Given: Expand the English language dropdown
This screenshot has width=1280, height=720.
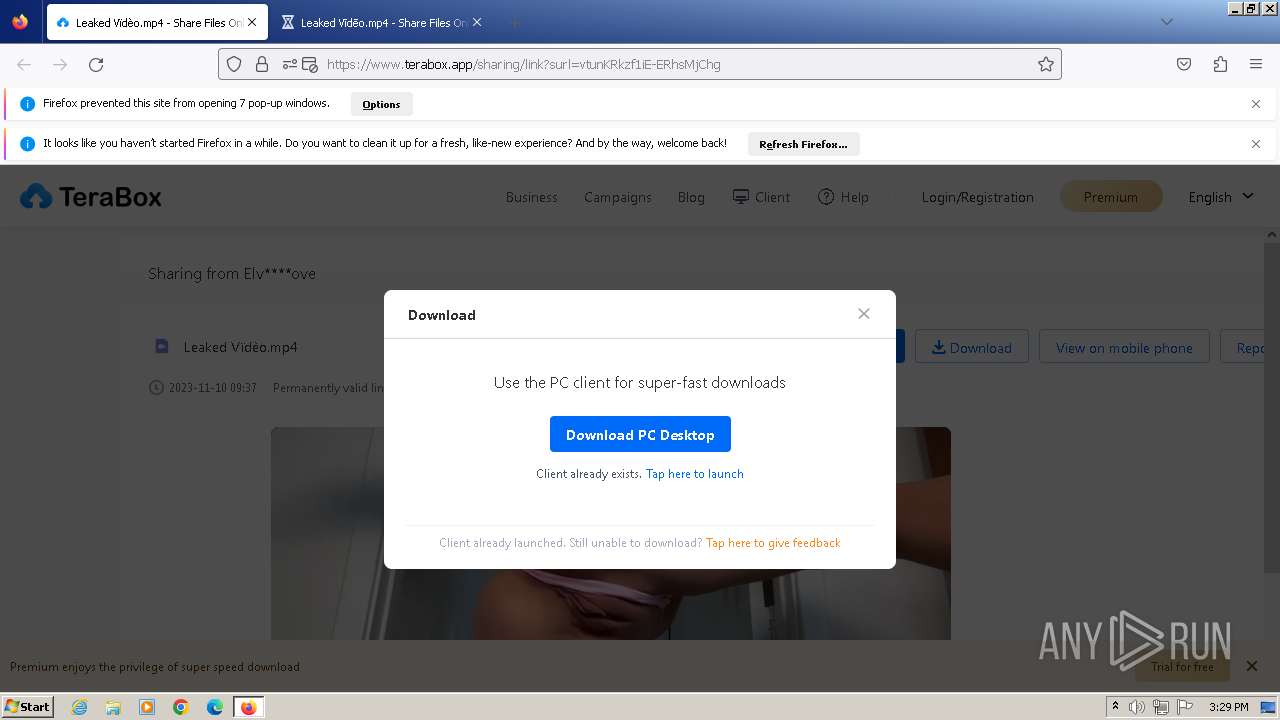Looking at the screenshot, I should 1221,197.
